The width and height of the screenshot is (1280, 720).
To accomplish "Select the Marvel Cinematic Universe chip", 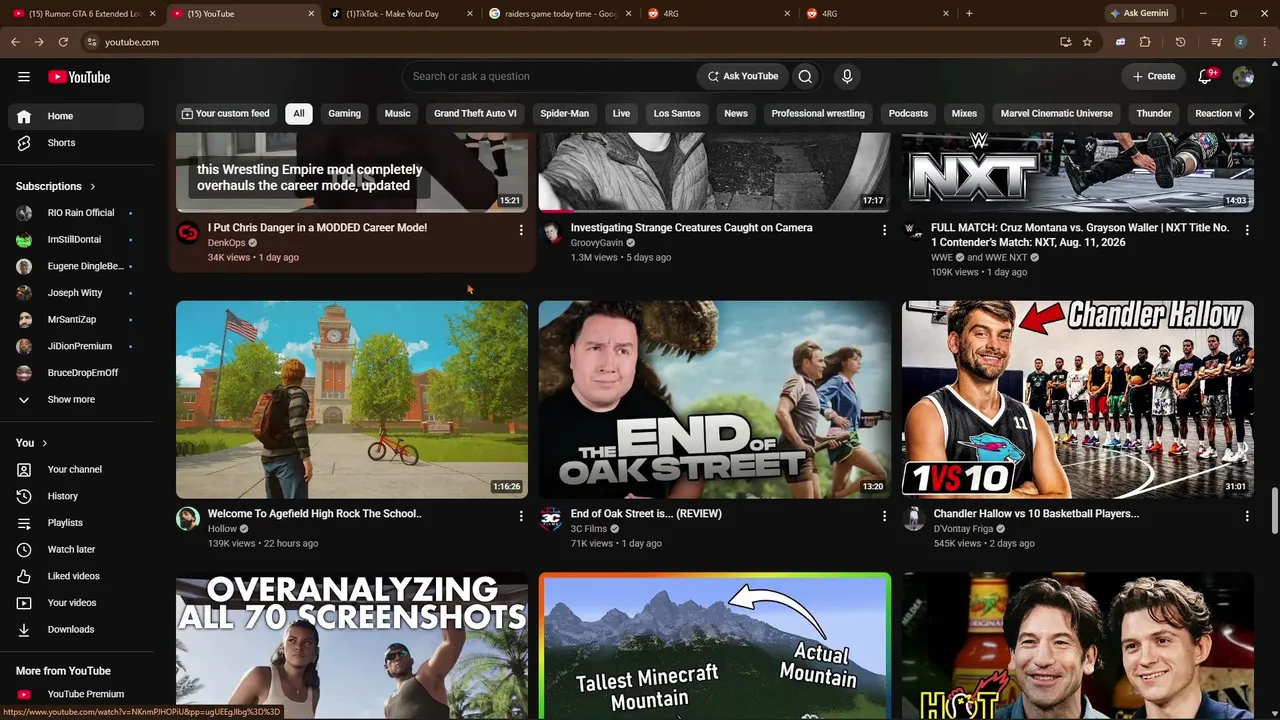I will (1056, 114).
